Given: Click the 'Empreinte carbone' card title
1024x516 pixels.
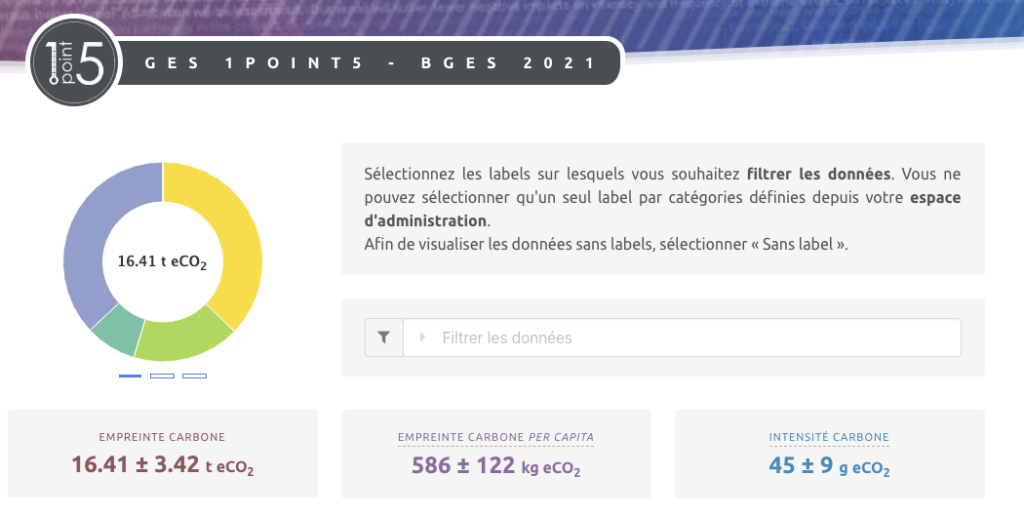Looking at the screenshot, I should coord(162,437).
